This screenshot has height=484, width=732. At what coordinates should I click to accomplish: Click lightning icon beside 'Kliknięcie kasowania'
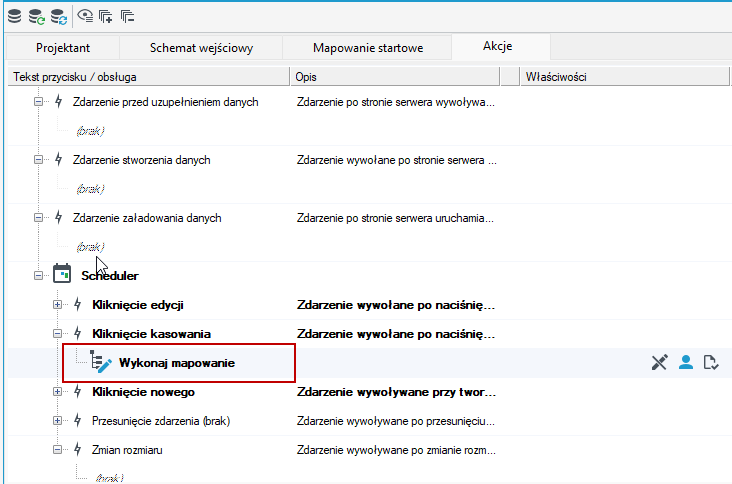[77, 333]
